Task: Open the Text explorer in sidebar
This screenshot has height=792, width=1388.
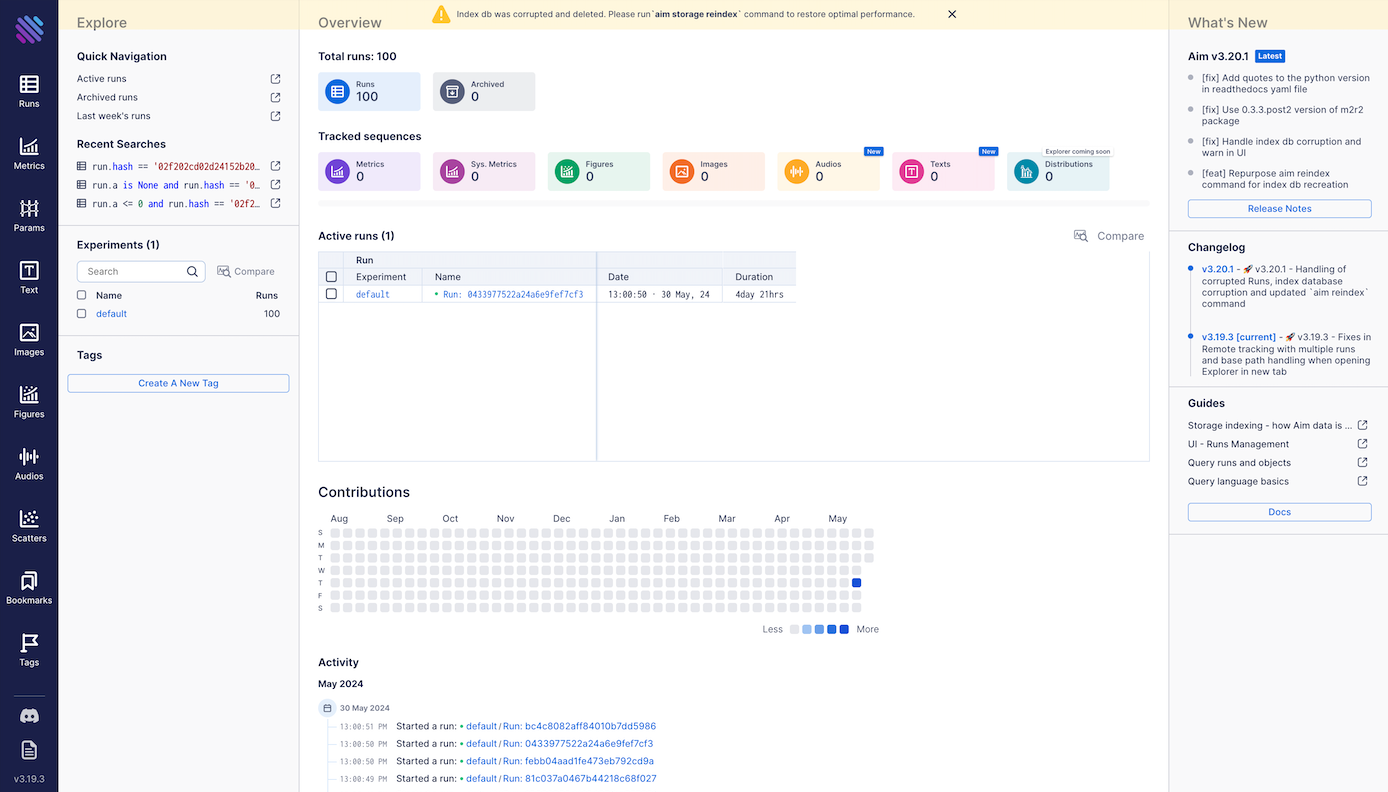Action: coord(29,277)
